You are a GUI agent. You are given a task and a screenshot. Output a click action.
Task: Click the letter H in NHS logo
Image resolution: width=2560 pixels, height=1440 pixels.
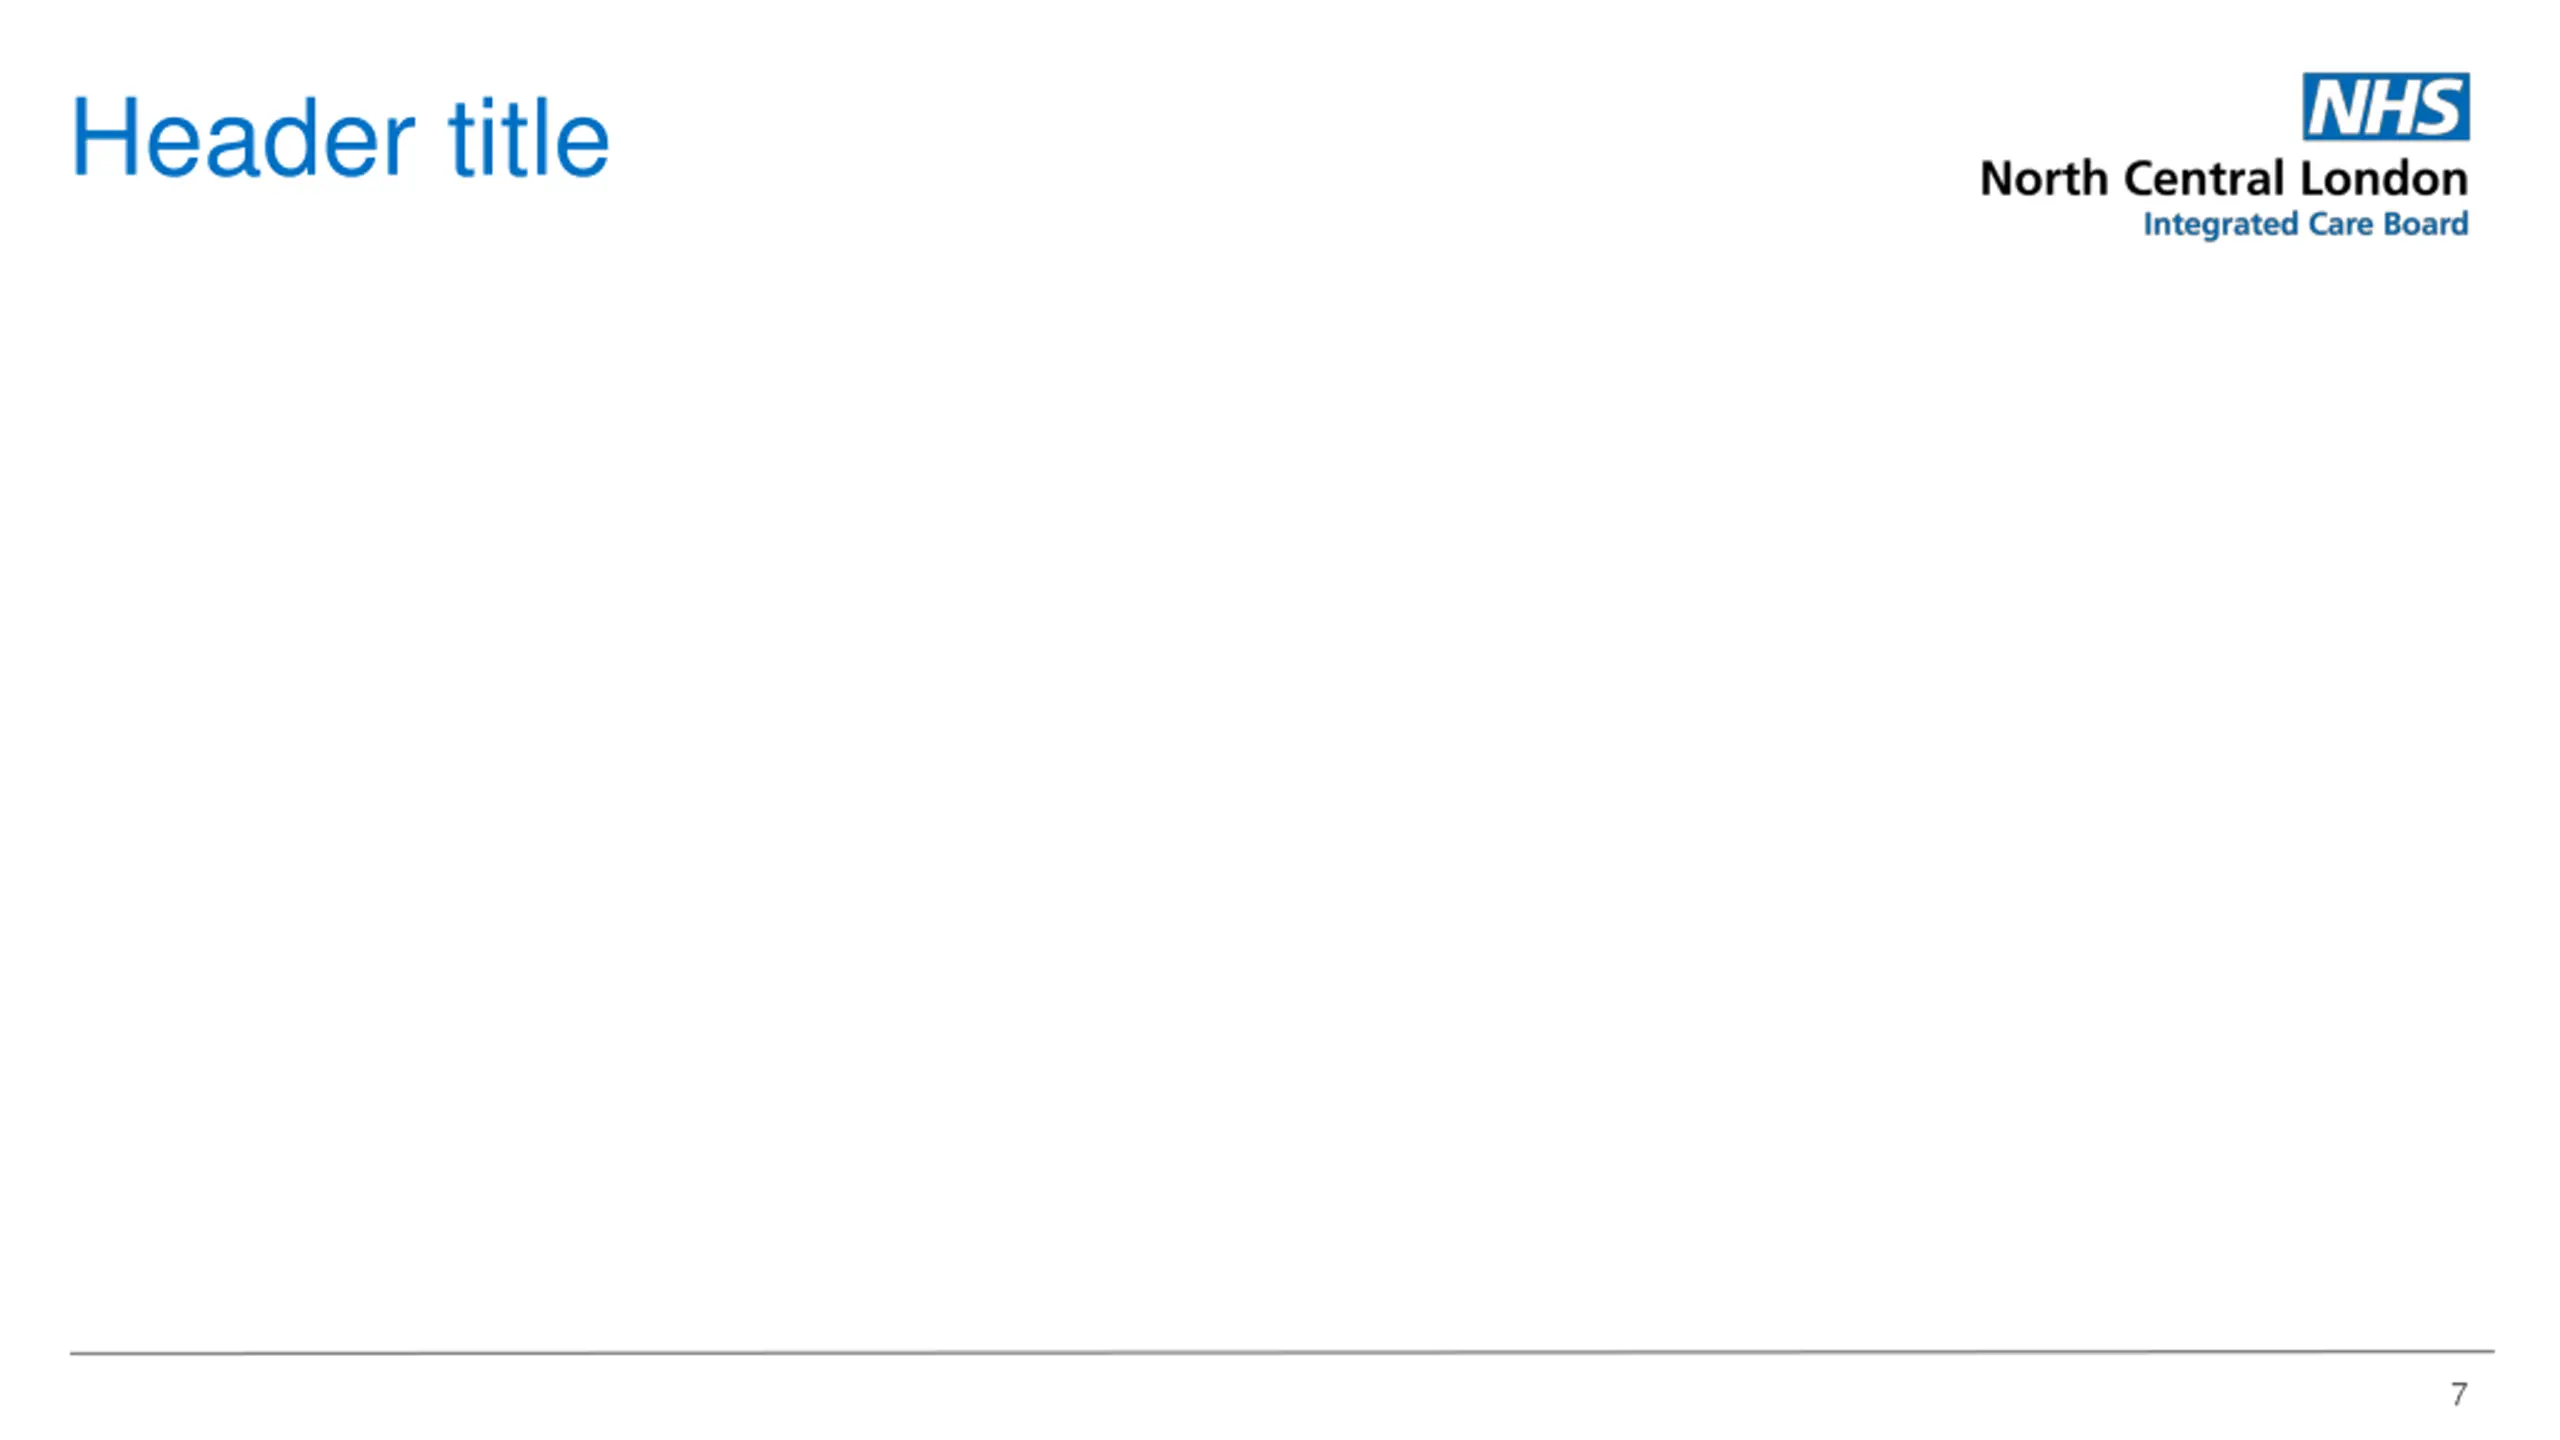coord(2390,107)
